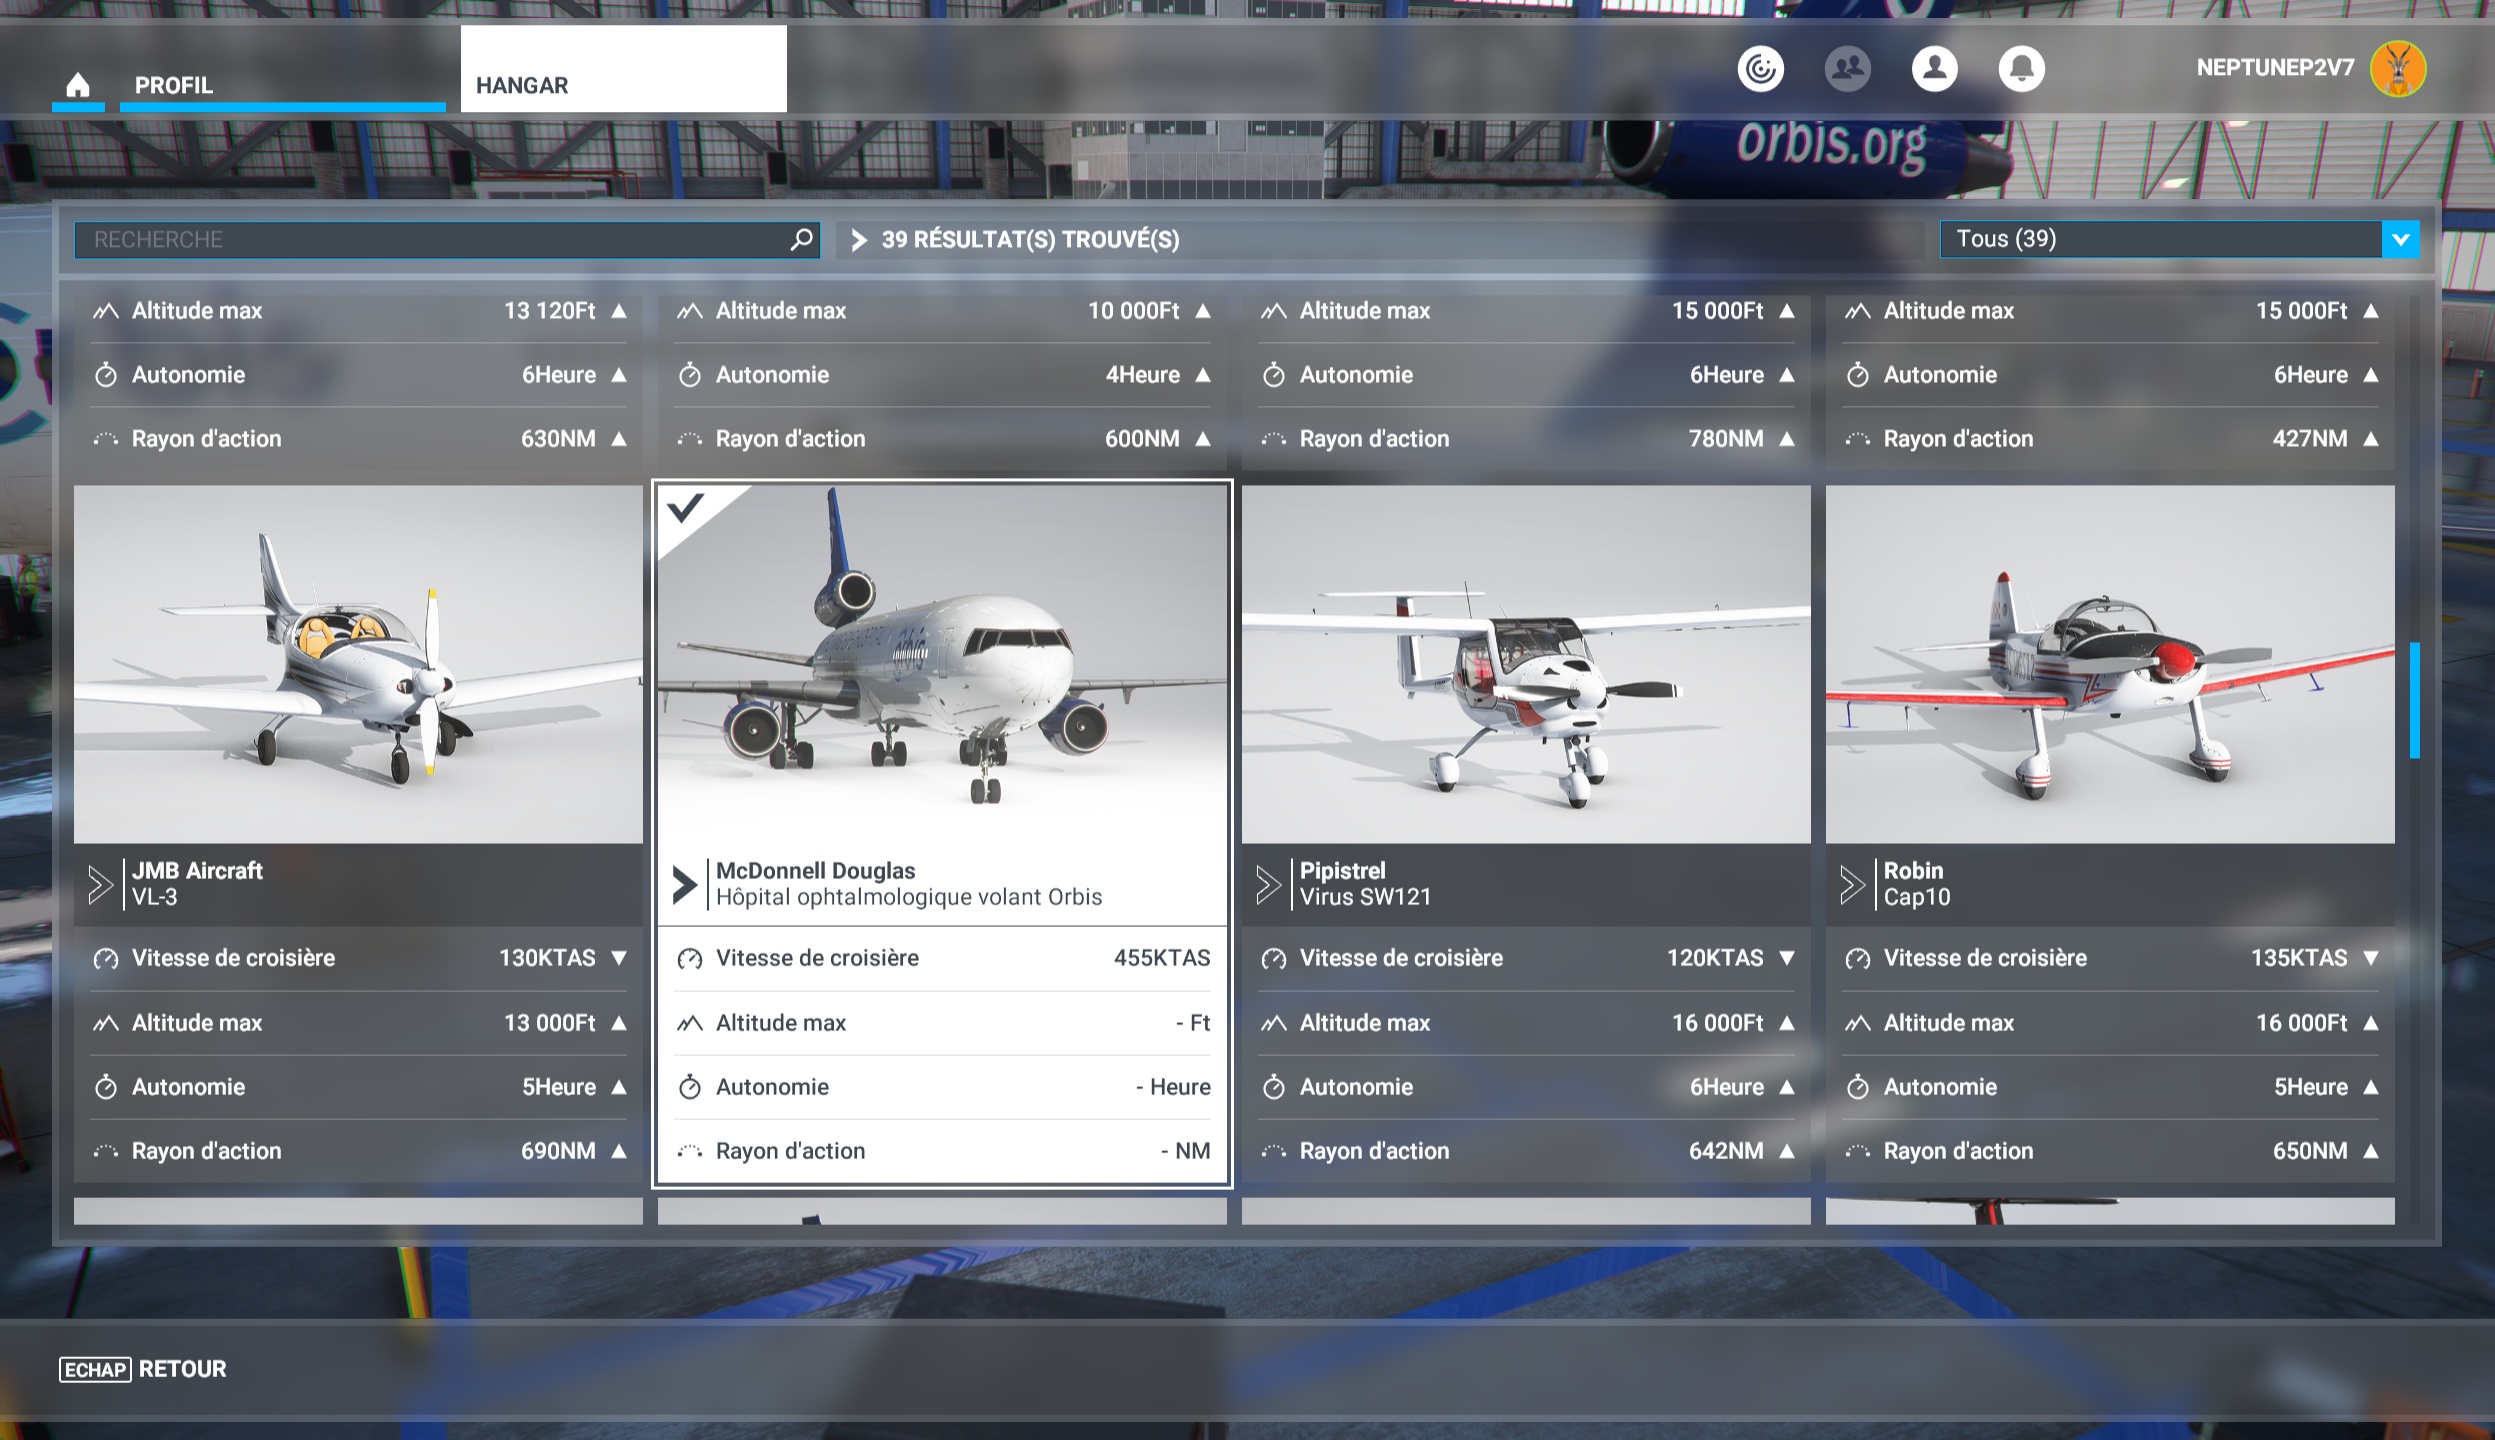Click the 642NM range arrow for Virus SW121

pos(1787,1151)
